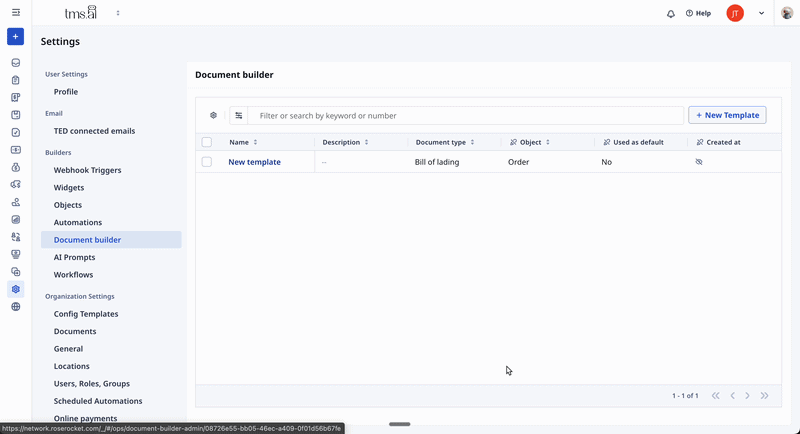This screenshot has height=434, width=800.
Task: Expand the user account chevron dropdown
Action: coord(761,14)
